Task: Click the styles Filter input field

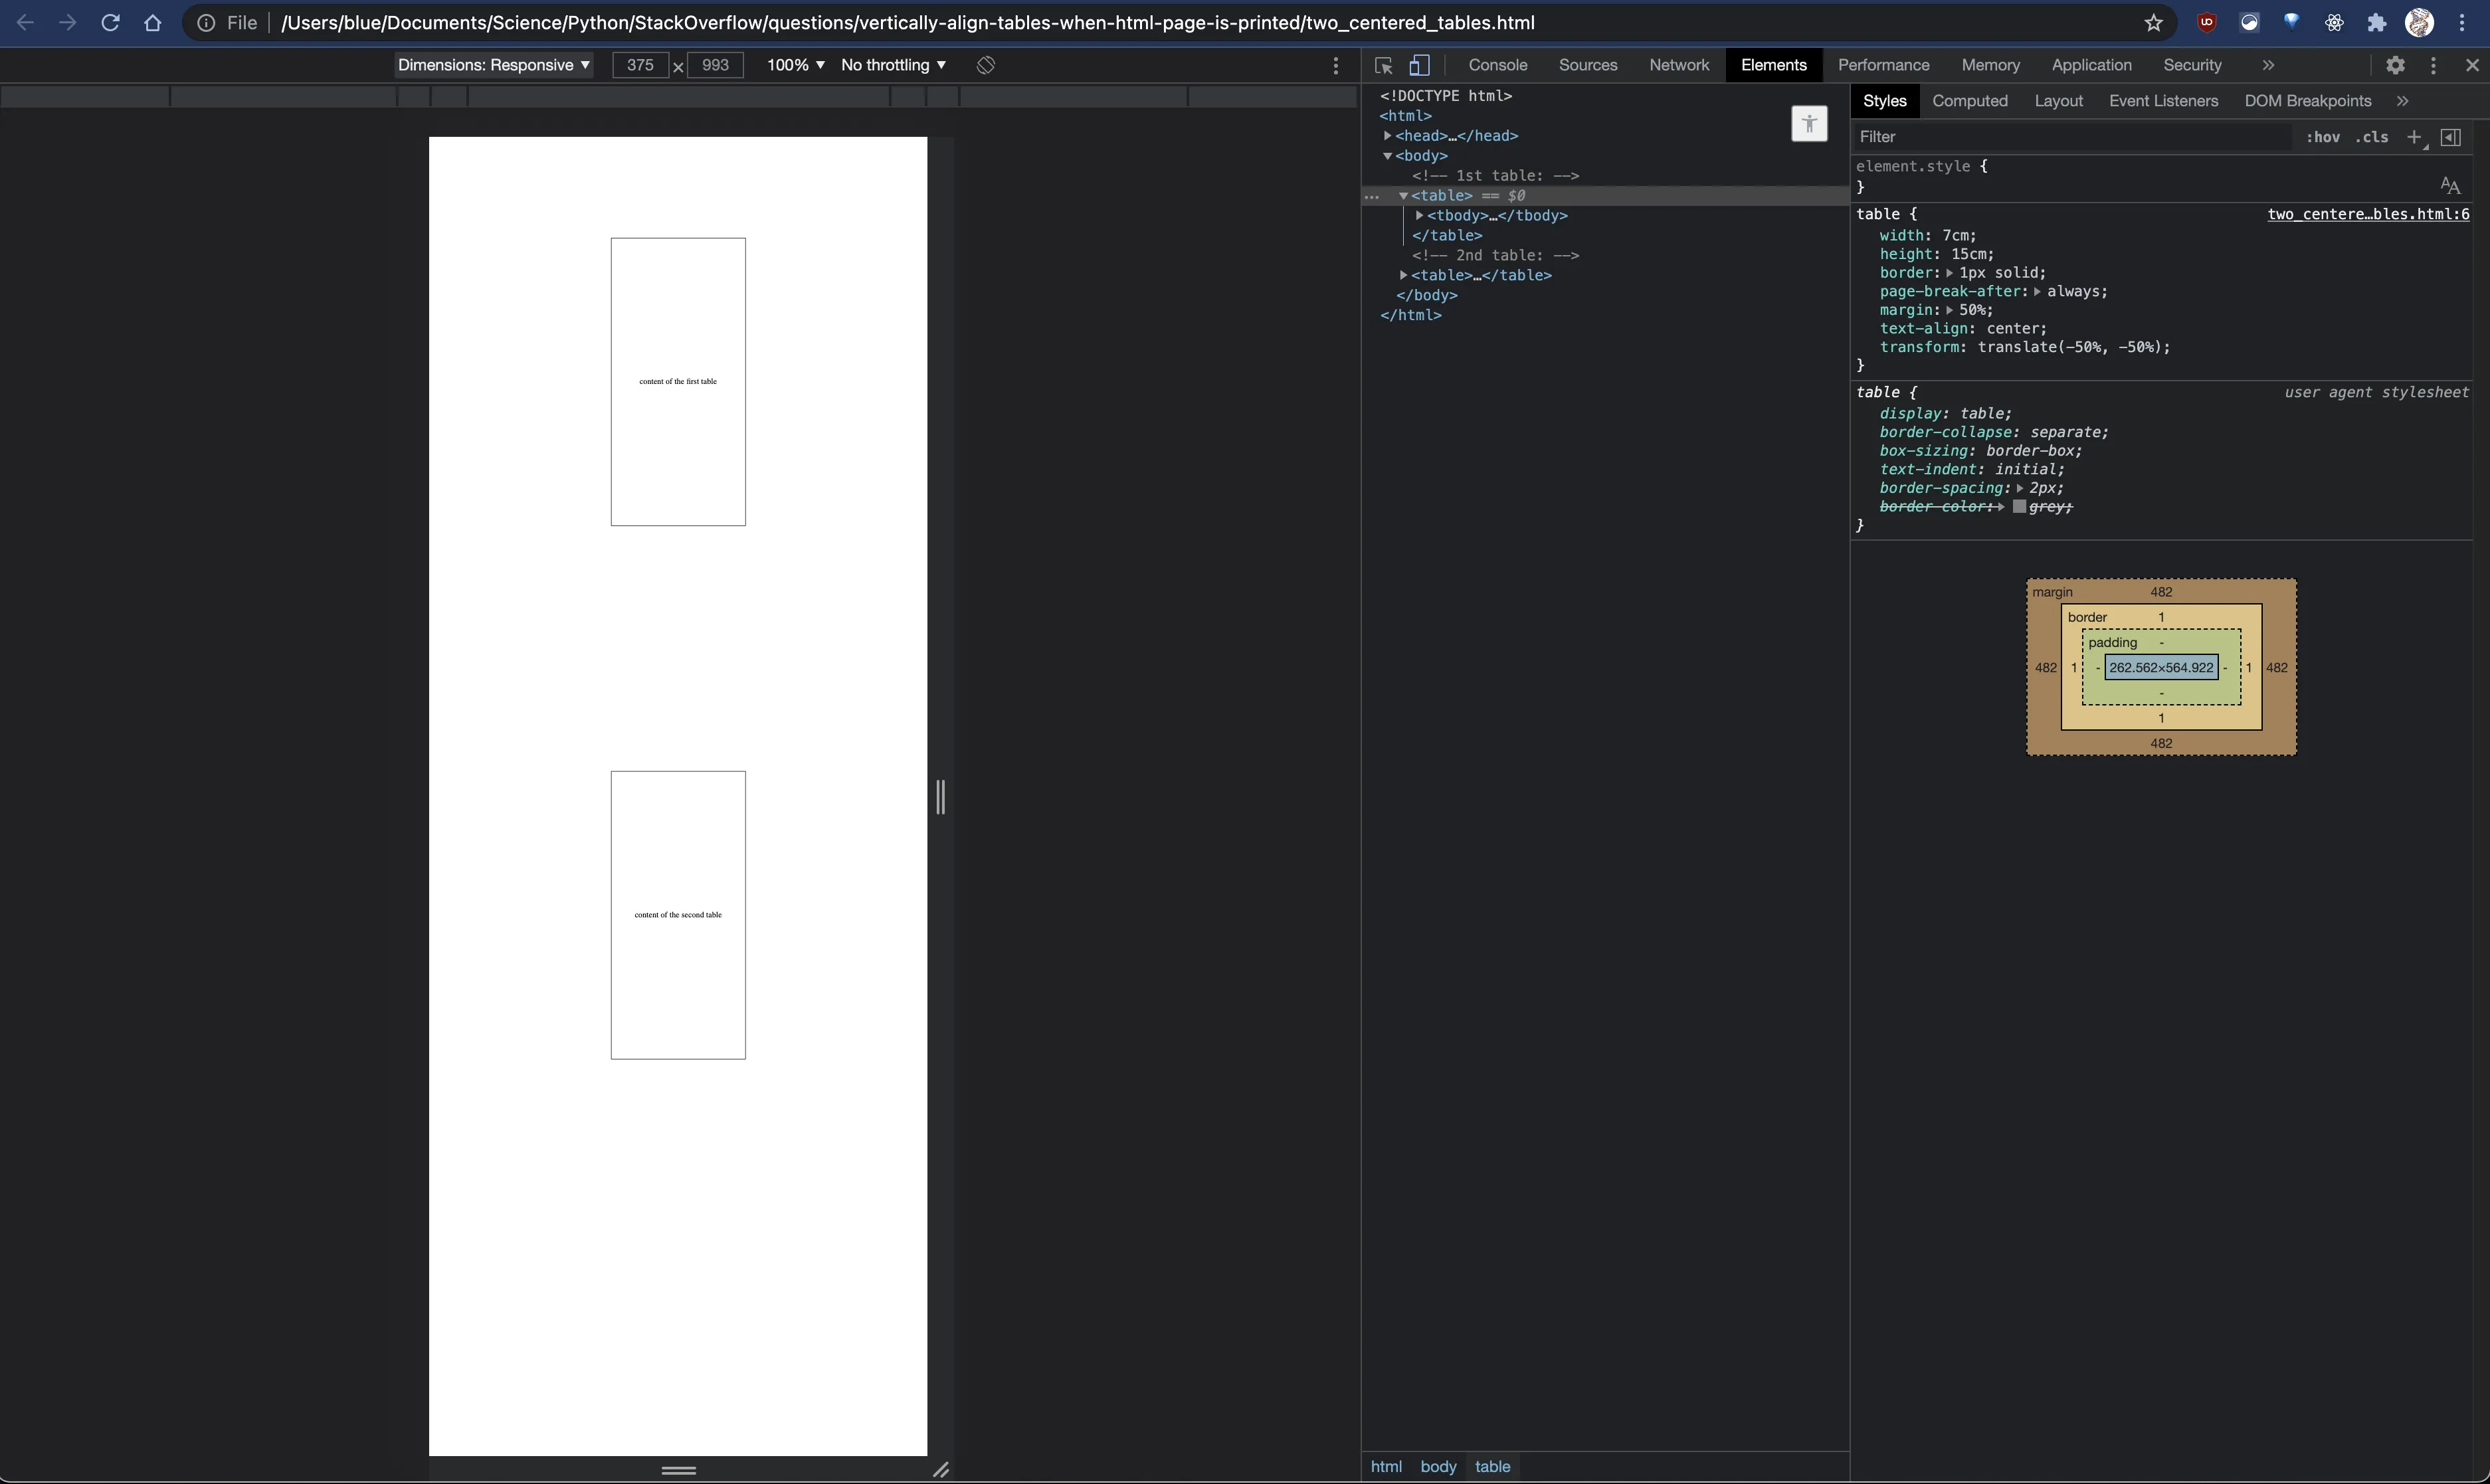Action: (x=2070, y=137)
